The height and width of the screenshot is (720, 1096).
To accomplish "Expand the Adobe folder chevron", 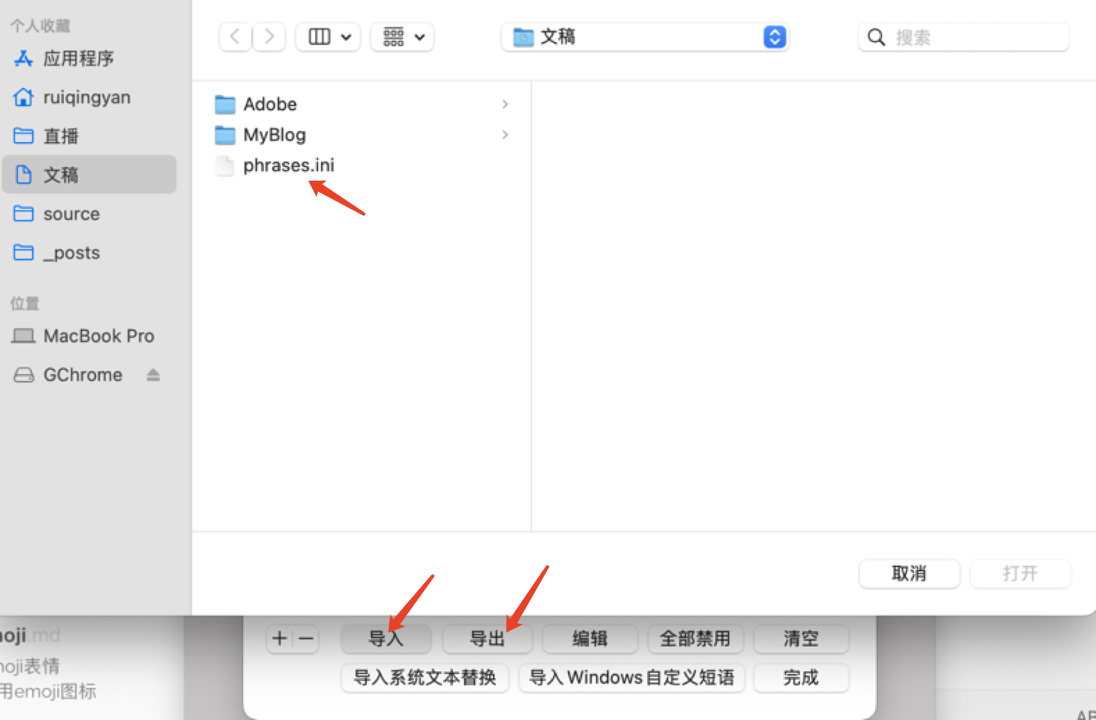I will click(505, 104).
